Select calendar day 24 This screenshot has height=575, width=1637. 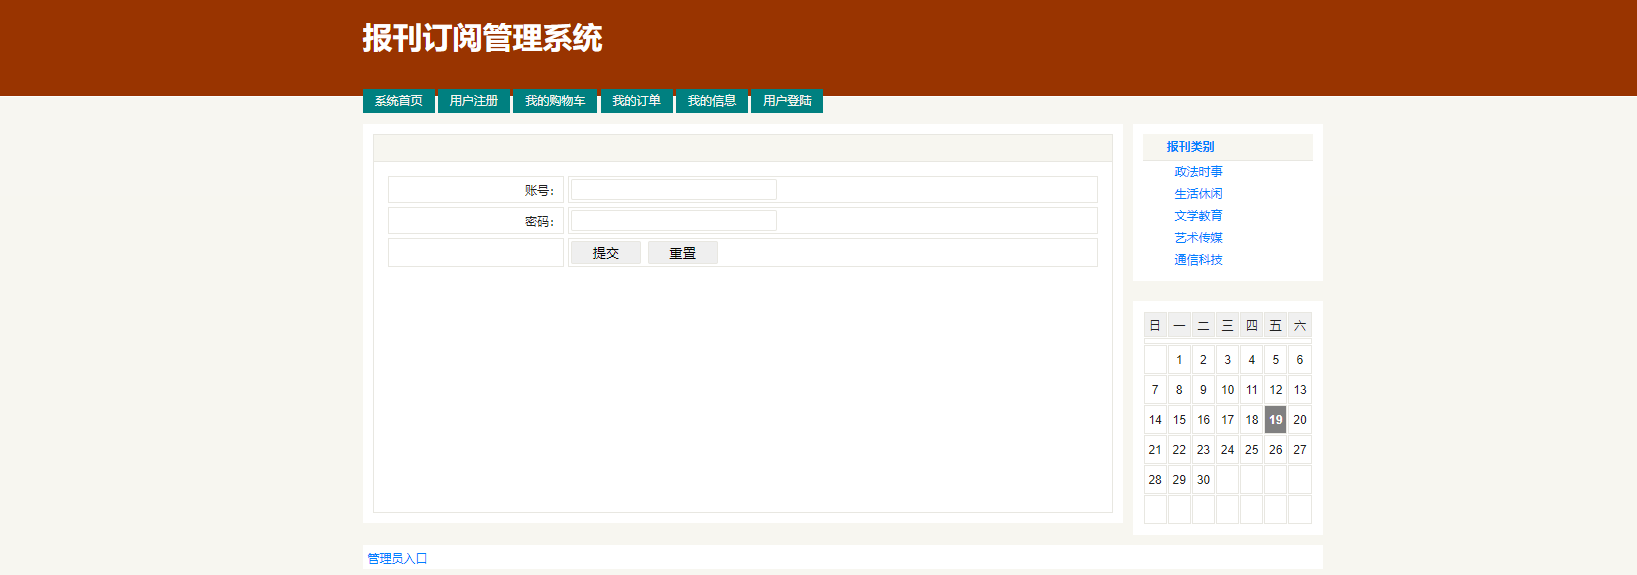(x=1227, y=450)
